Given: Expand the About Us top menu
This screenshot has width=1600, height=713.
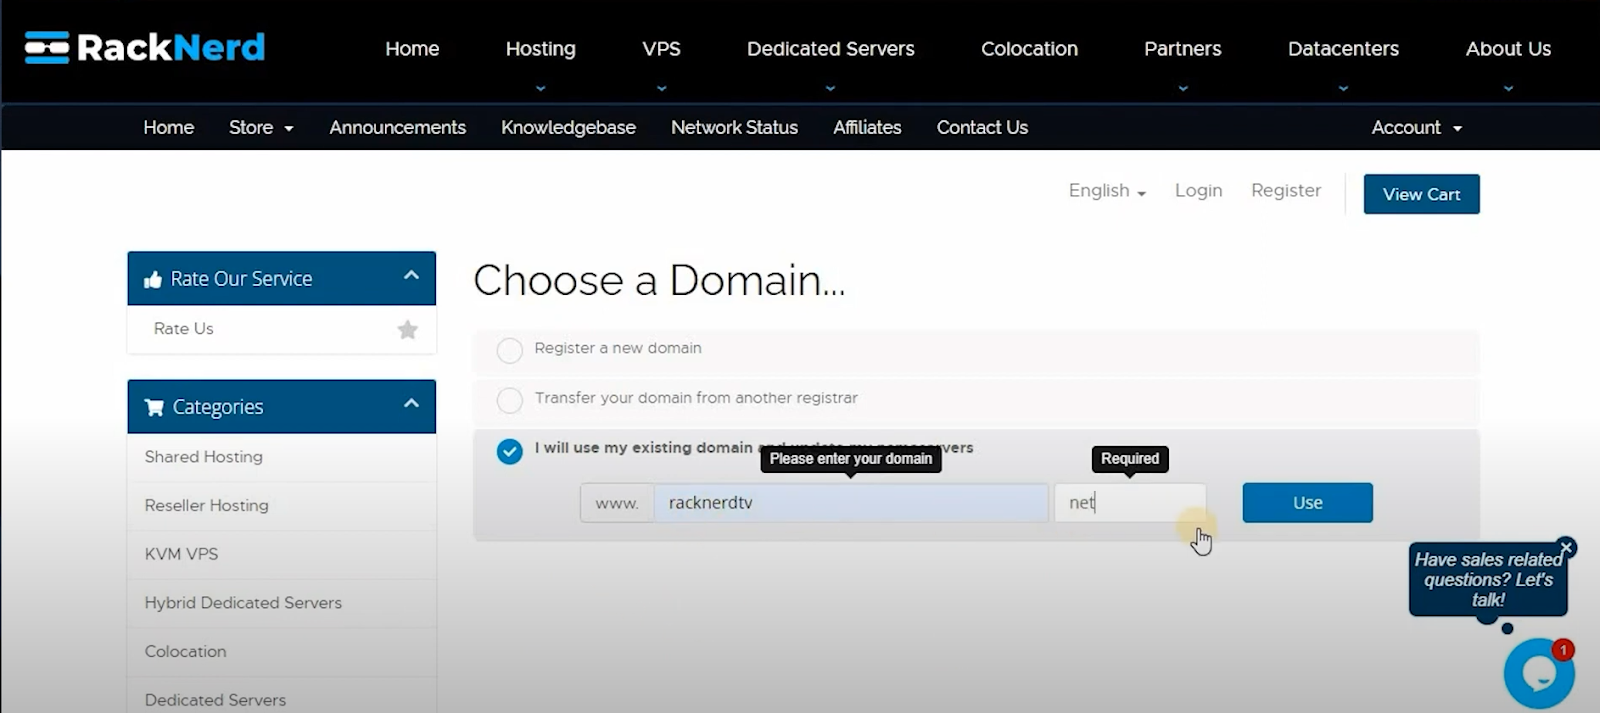Looking at the screenshot, I should (x=1508, y=48).
